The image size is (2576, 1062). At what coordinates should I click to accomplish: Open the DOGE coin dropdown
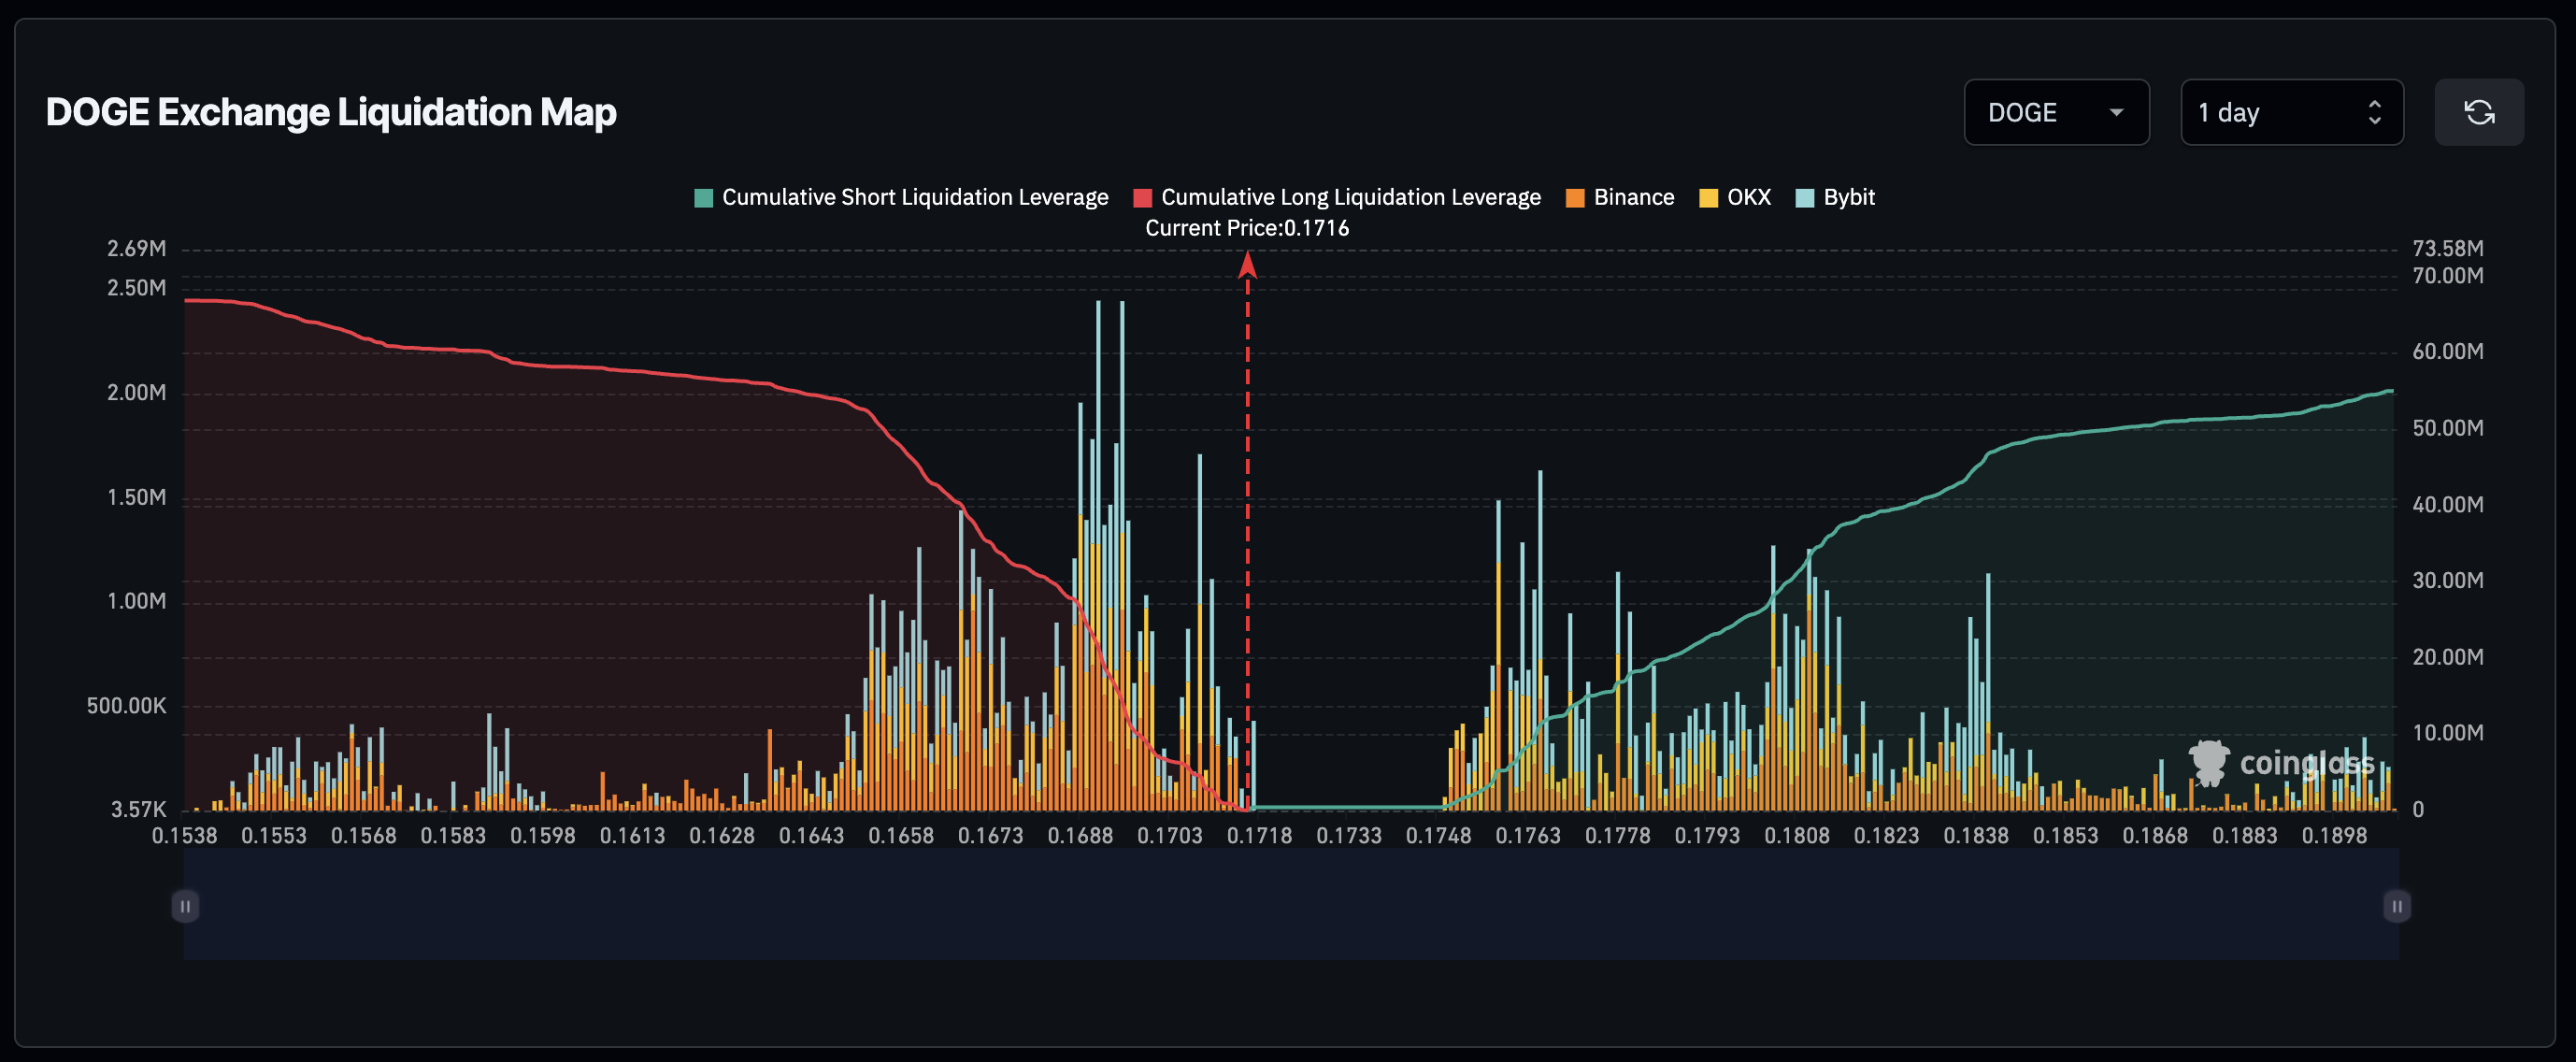2055,112
